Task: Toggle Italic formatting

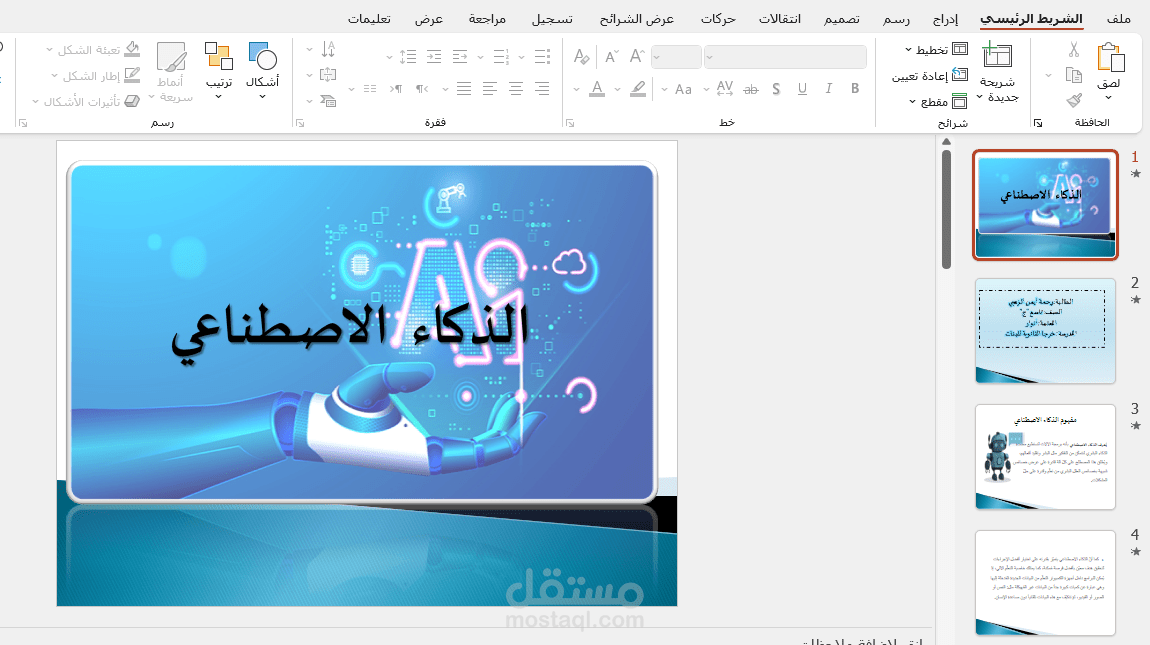Action: coord(828,89)
